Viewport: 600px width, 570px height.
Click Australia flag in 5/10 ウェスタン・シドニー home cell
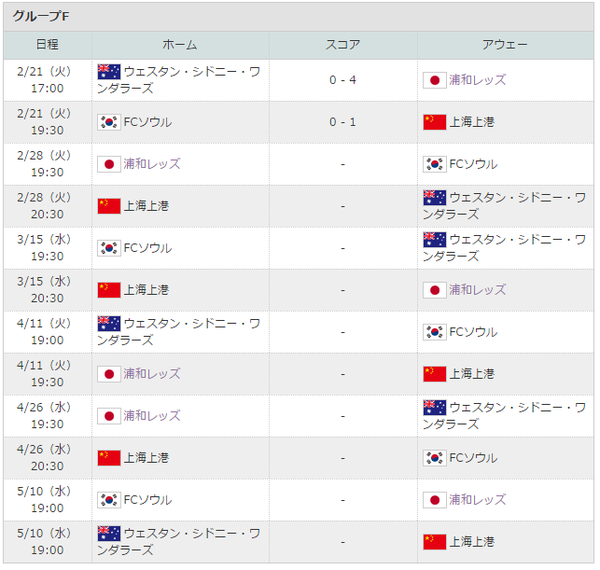pyautogui.click(x=109, y=533)
